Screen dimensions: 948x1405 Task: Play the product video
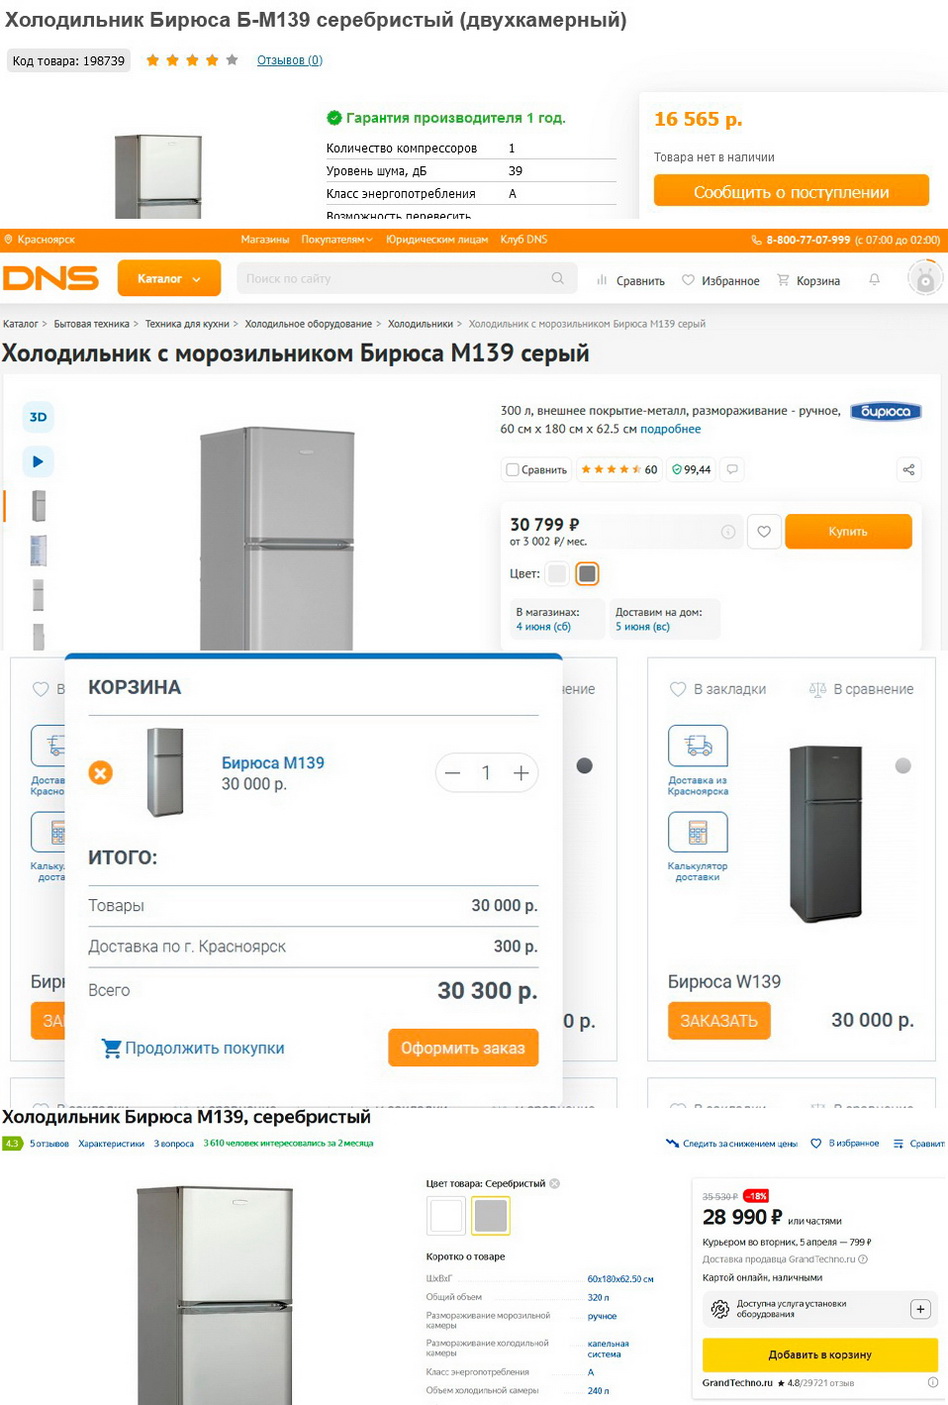(x=38, y=461)
